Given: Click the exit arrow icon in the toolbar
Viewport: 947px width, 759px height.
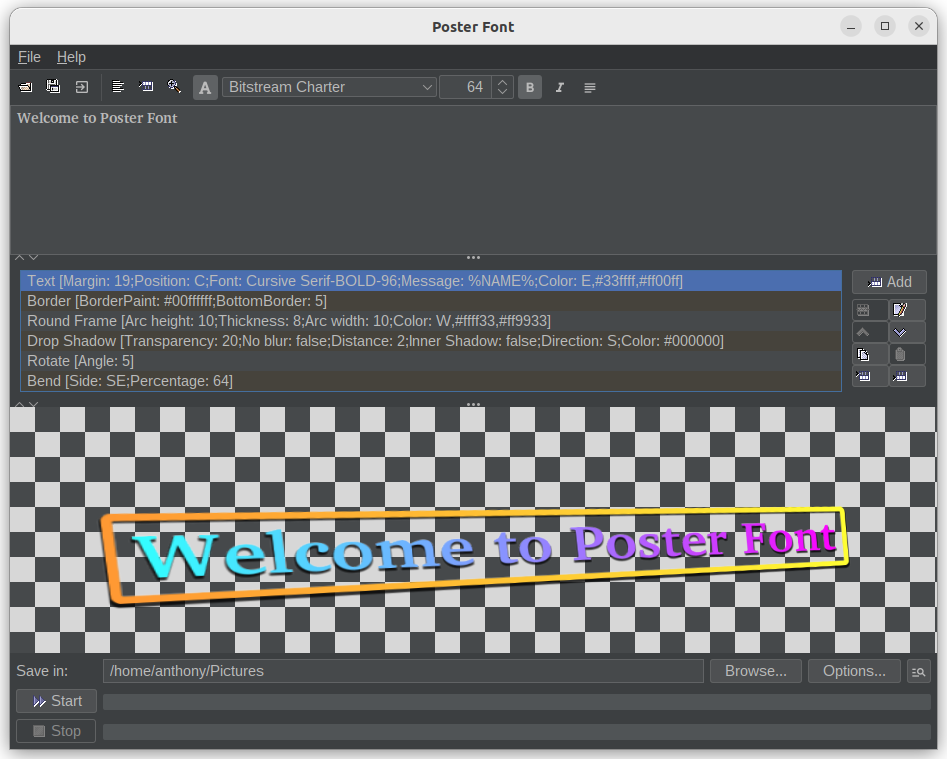Looking at the screenshot, I should click(x=82, y=87).
